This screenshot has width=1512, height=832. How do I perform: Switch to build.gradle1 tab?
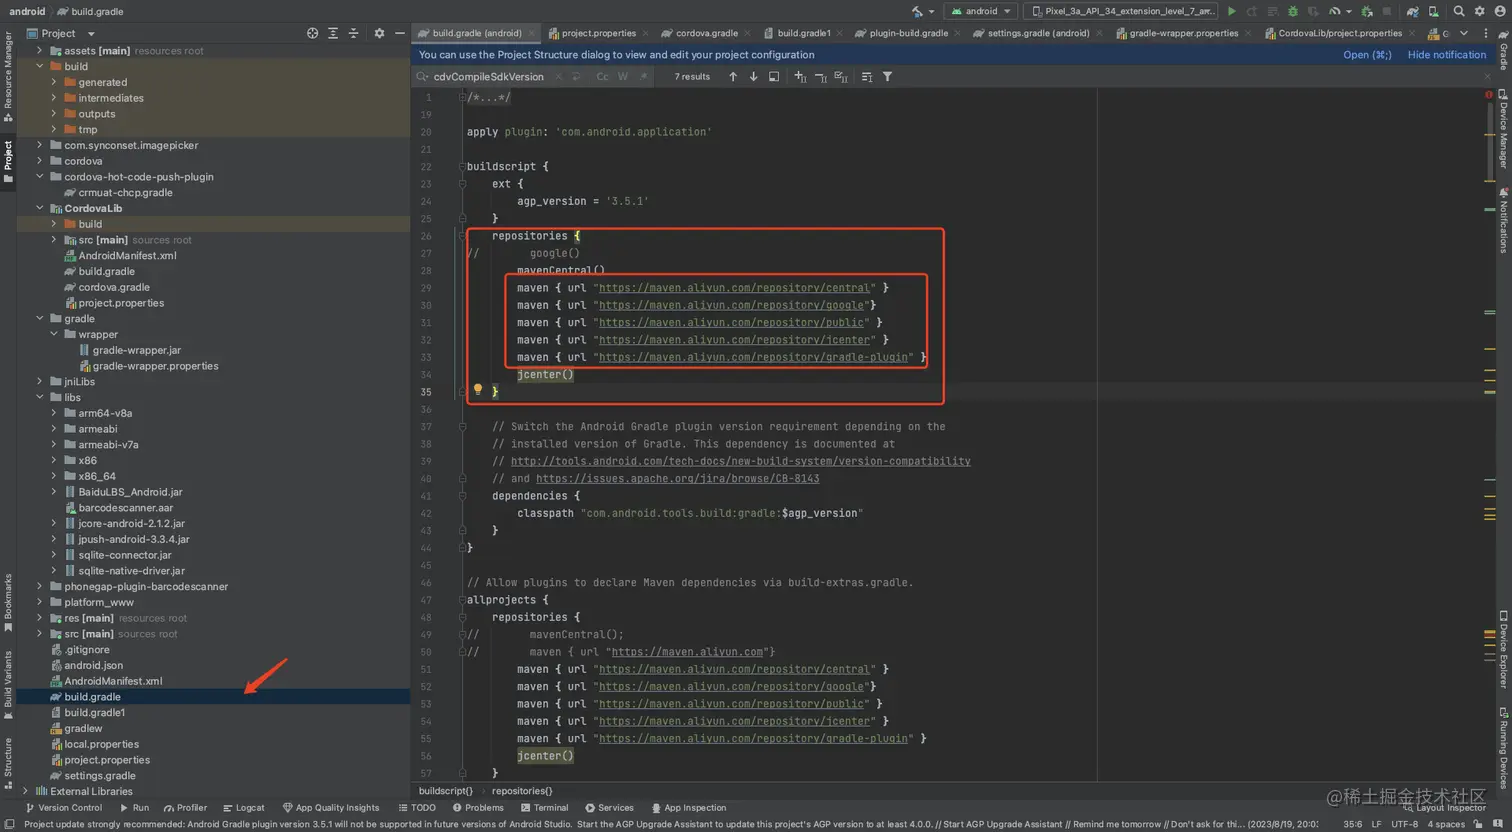[803, 33]
